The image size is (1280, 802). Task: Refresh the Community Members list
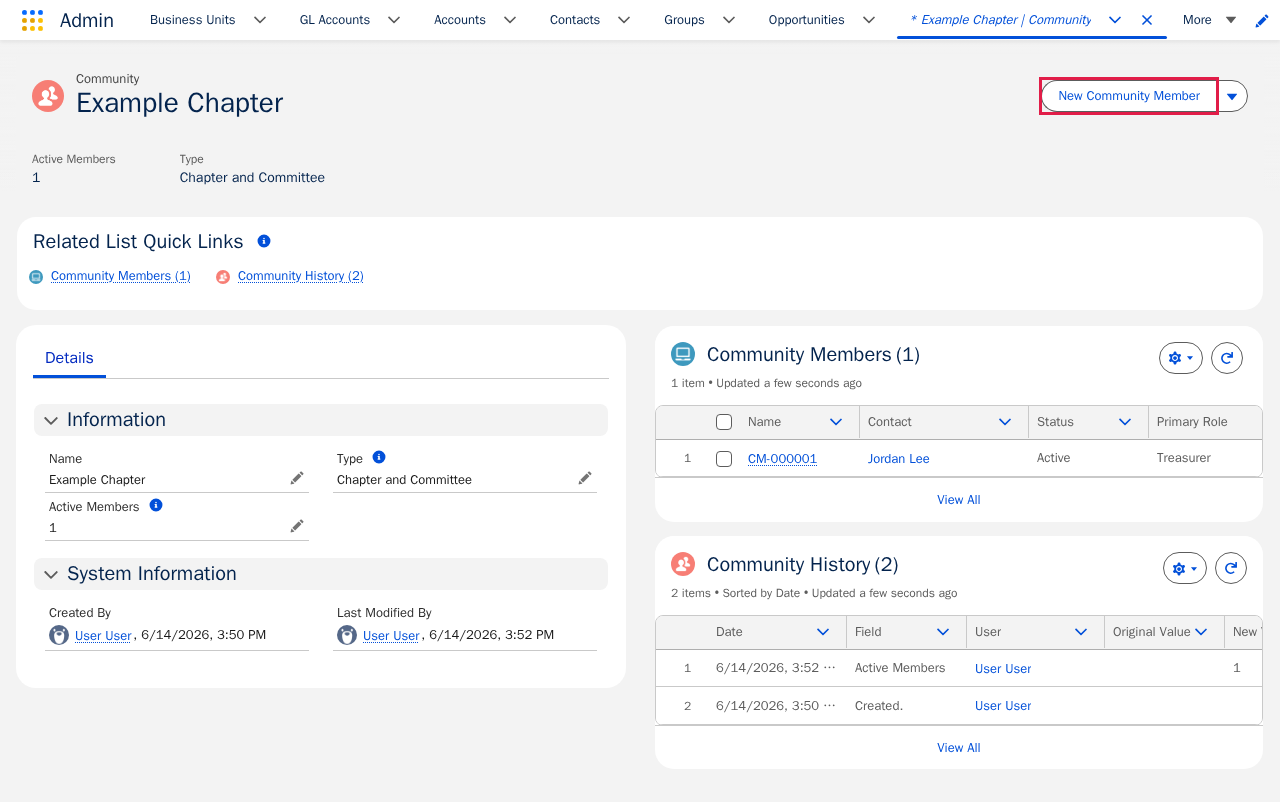1227,358
